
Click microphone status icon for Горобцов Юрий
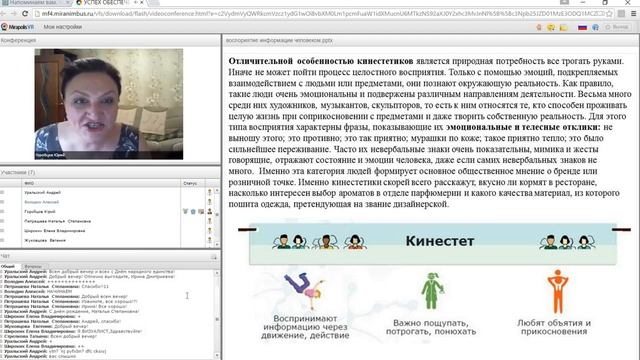(x=185, y=211)
